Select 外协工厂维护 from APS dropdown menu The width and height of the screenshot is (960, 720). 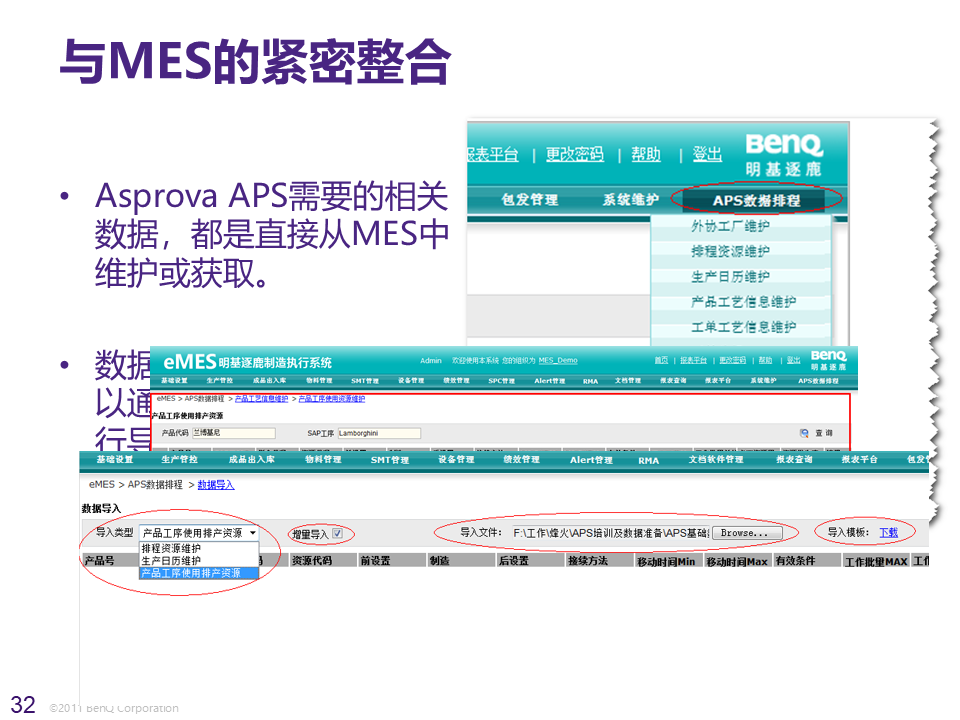(x=730, y=227)
